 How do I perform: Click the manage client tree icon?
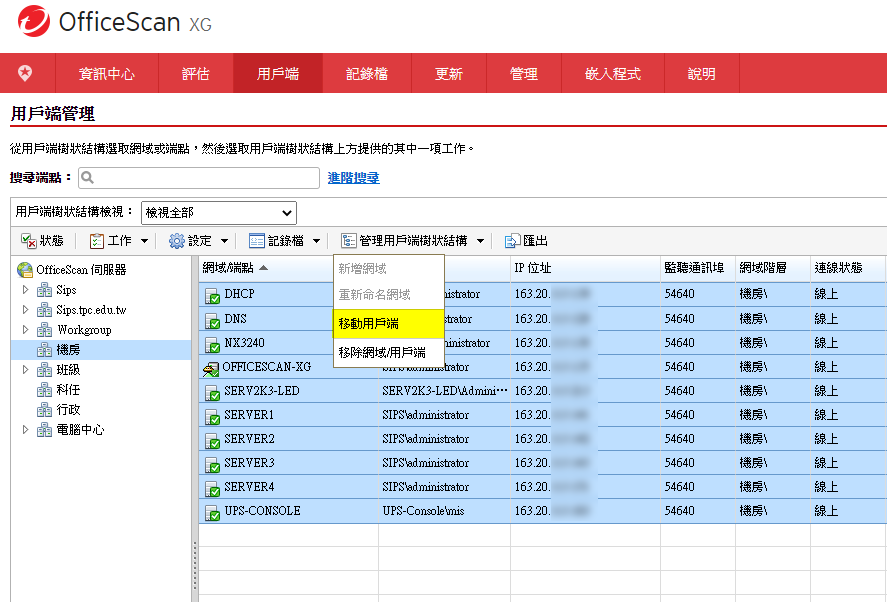point(348,241)
